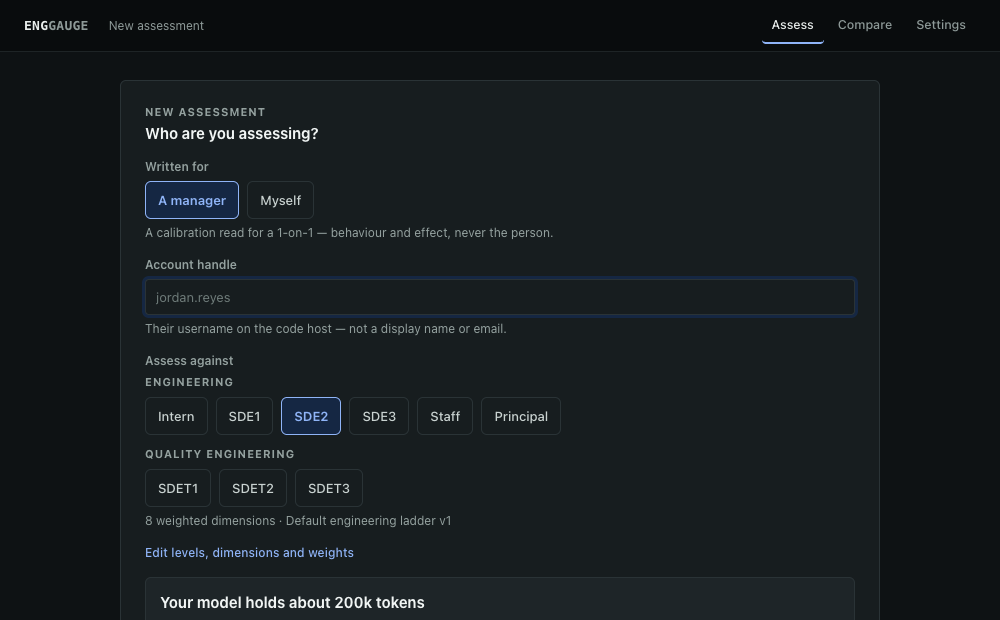This screenshot has width=1000, height=620.
Task: Select the SDE3 level
Action: click(379, 417)
